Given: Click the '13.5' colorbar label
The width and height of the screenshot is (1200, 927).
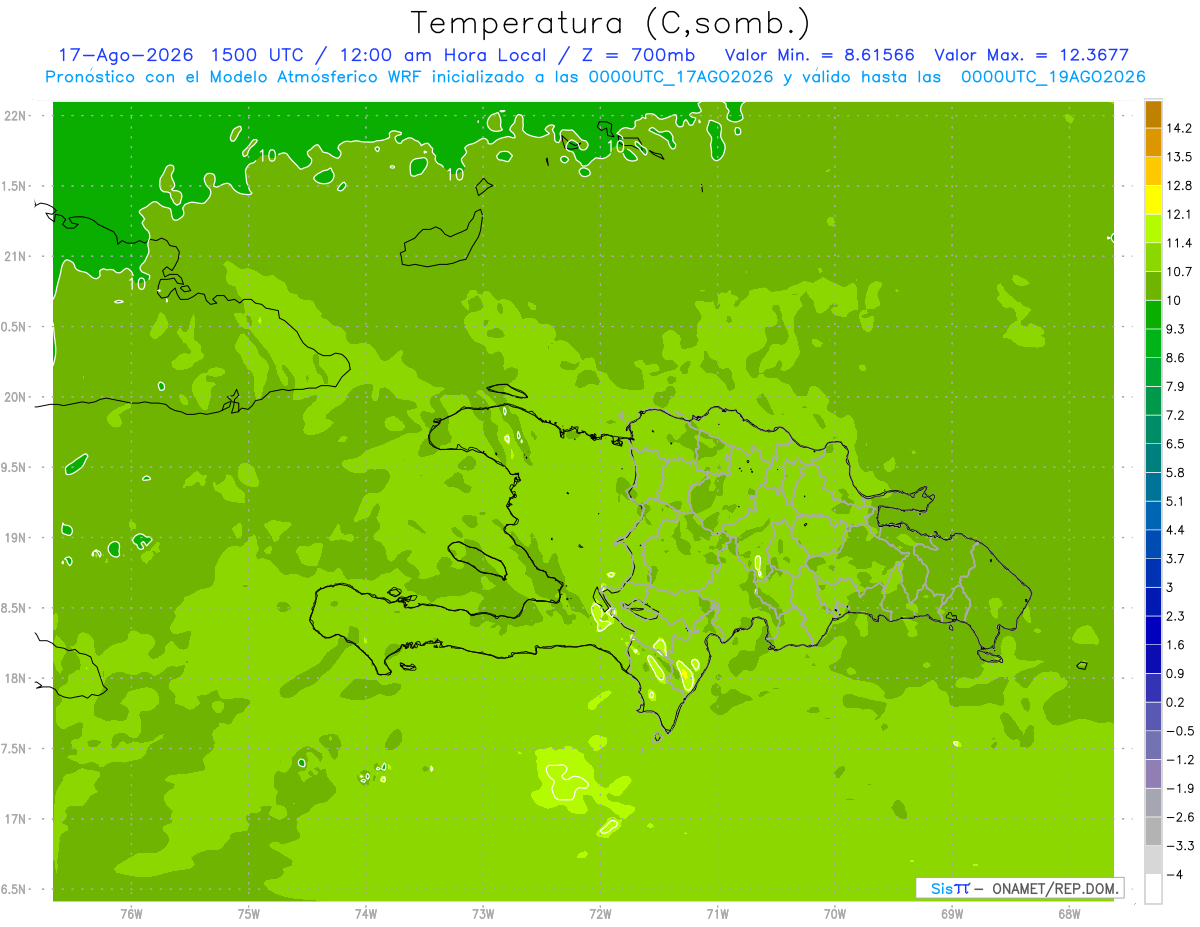Looking at the screenshot, I should pyautogui.click(x=1181, y=157).
